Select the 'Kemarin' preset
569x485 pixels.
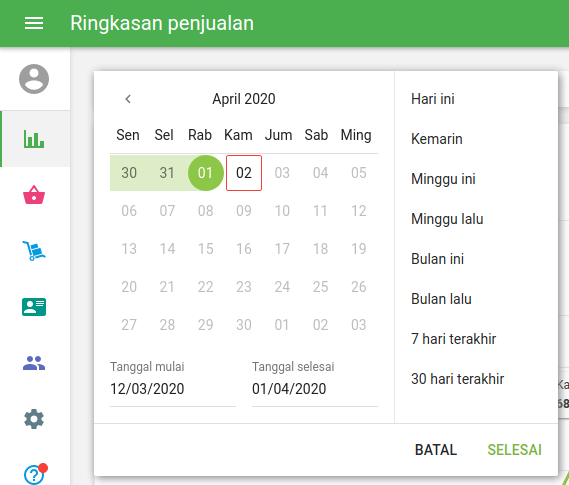tap(437, 139)
